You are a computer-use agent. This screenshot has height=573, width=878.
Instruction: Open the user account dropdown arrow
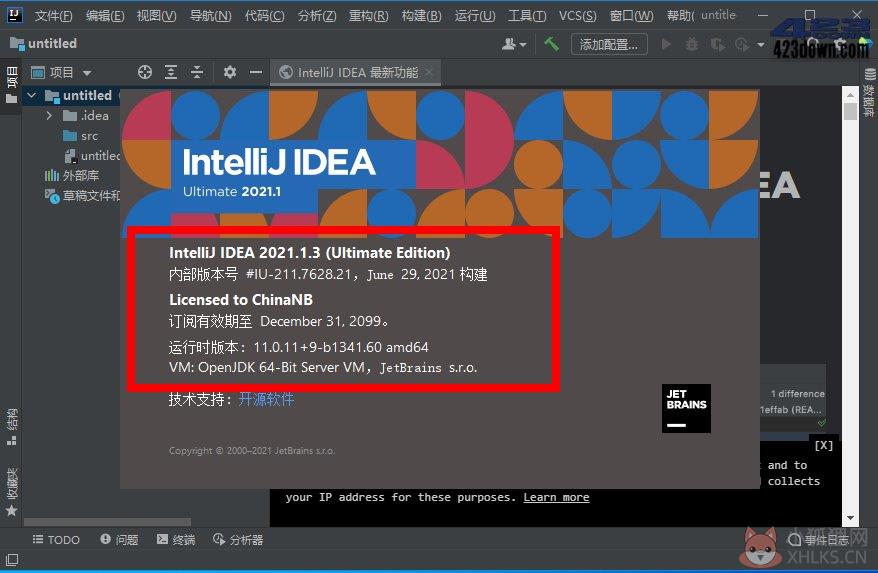pos(523,44)
